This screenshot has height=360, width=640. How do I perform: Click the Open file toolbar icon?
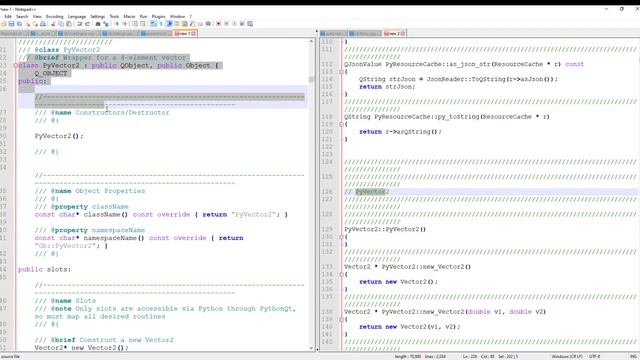tap(3, 24)
